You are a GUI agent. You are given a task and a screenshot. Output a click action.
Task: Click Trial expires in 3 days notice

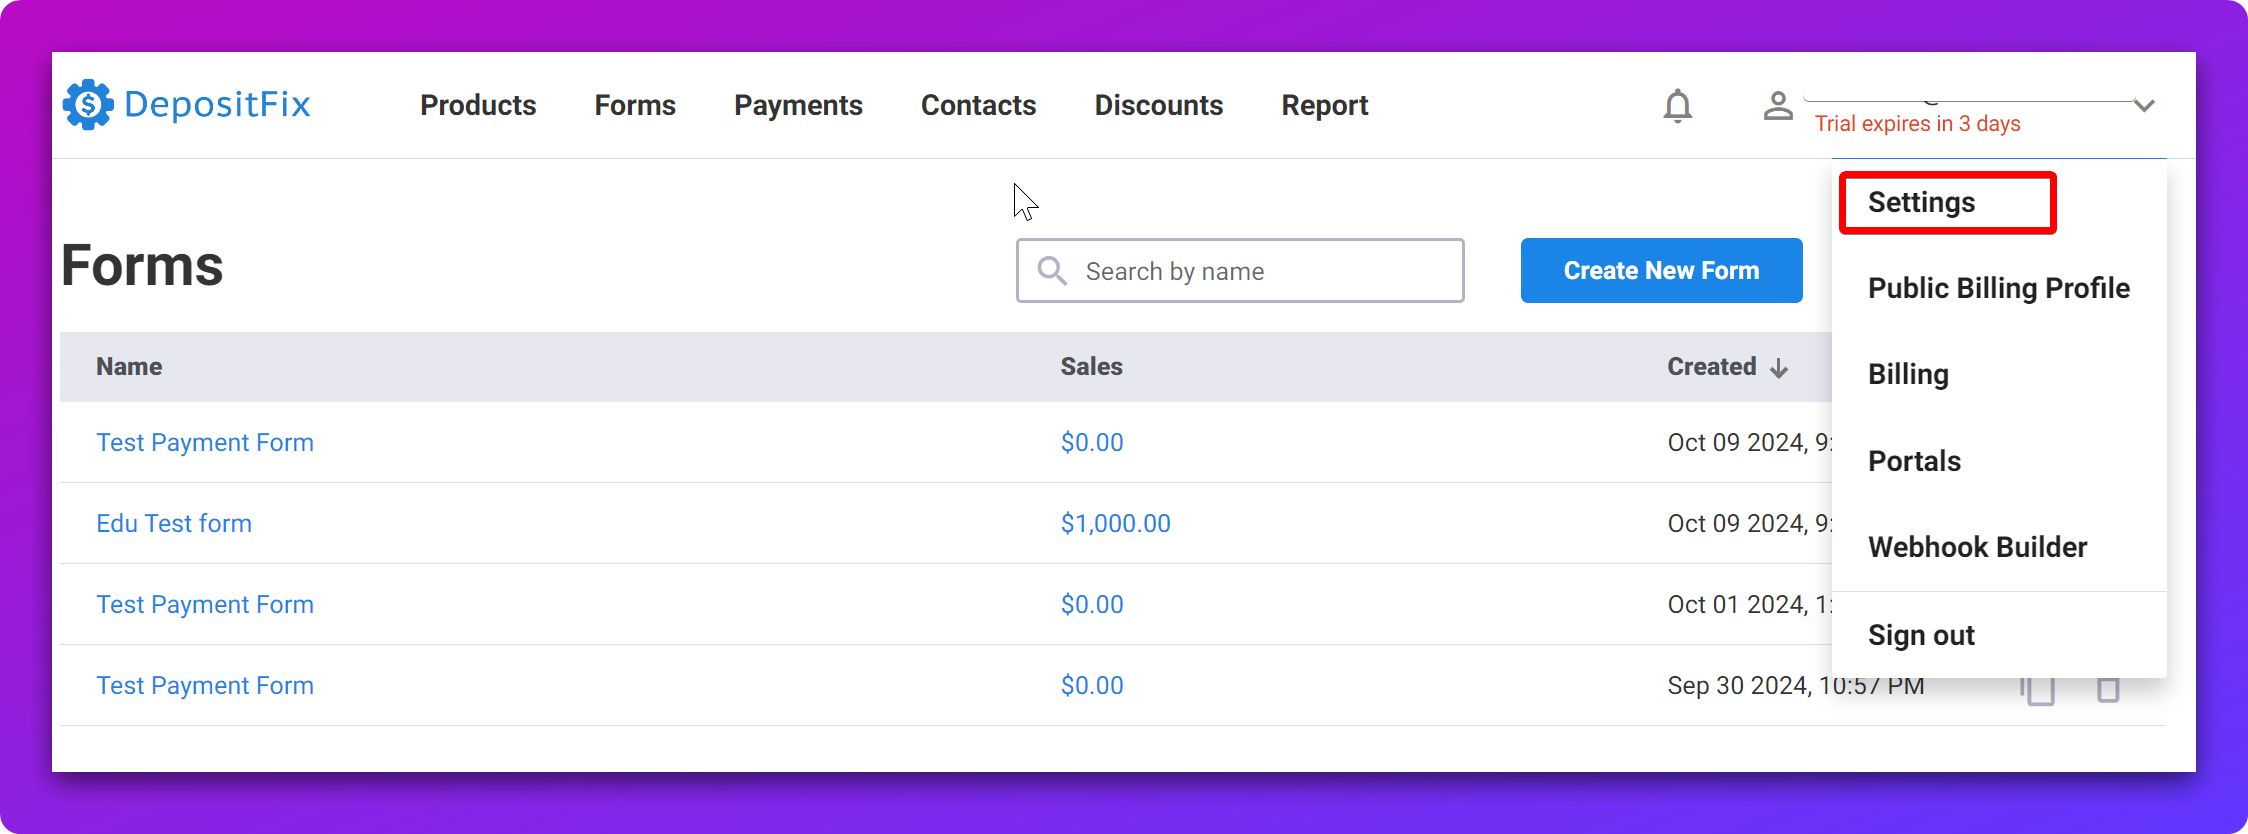coord(1917,124)
